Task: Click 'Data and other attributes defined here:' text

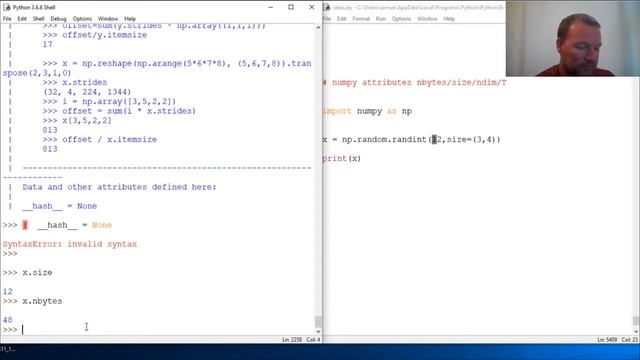Action: 119,187
